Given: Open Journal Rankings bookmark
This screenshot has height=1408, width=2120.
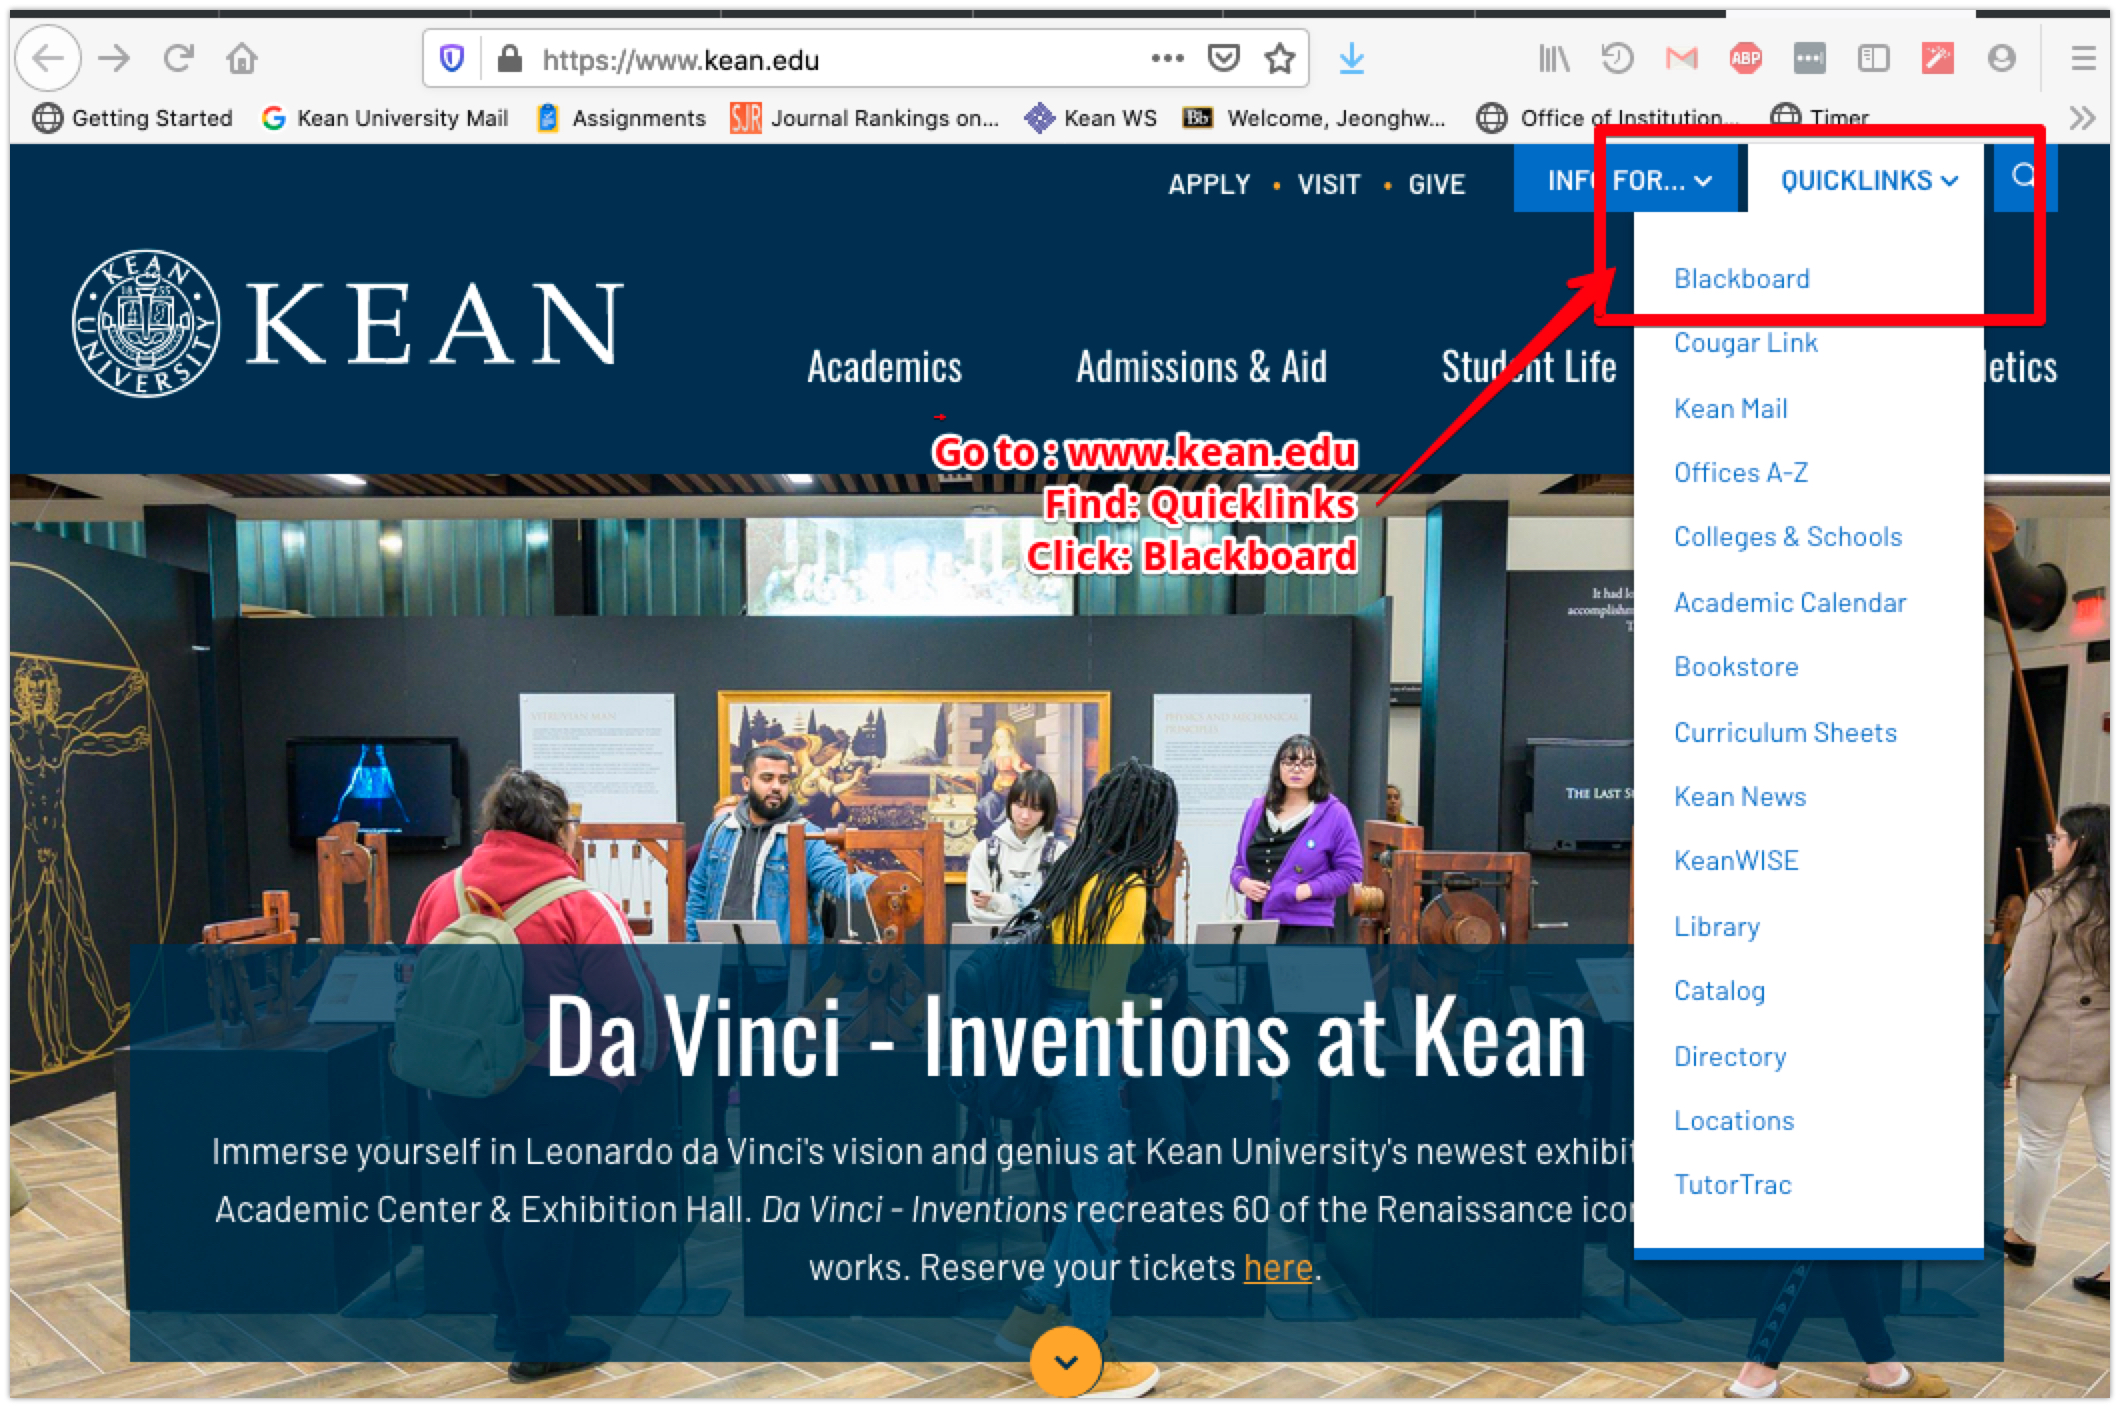Looking at the screenshot, I should [x=865, y=118].
